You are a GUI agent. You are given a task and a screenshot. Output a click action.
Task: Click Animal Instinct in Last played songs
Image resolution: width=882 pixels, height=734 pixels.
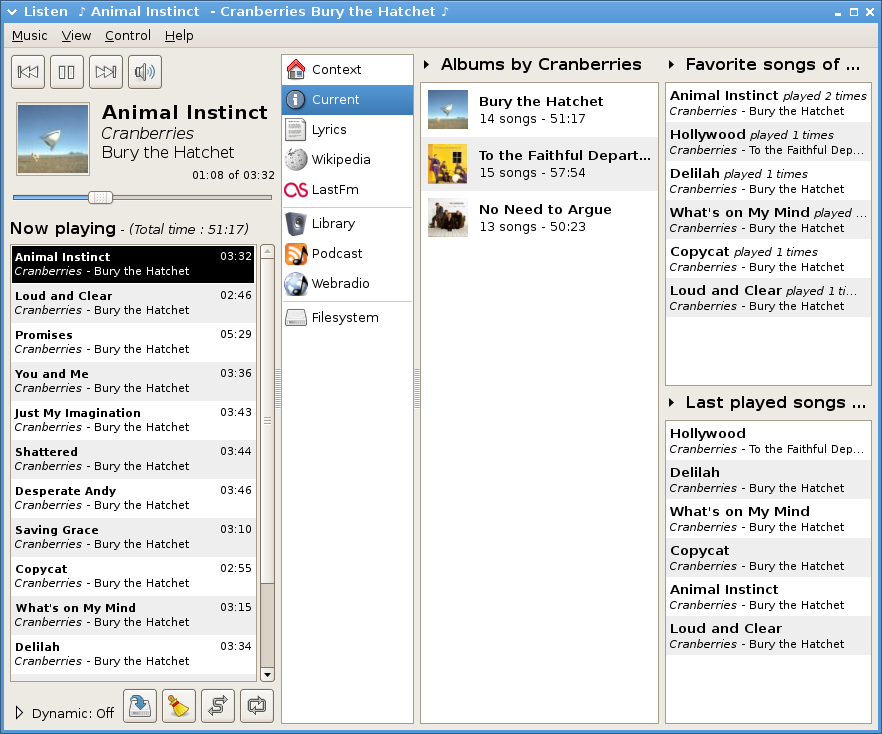[768, 597]
